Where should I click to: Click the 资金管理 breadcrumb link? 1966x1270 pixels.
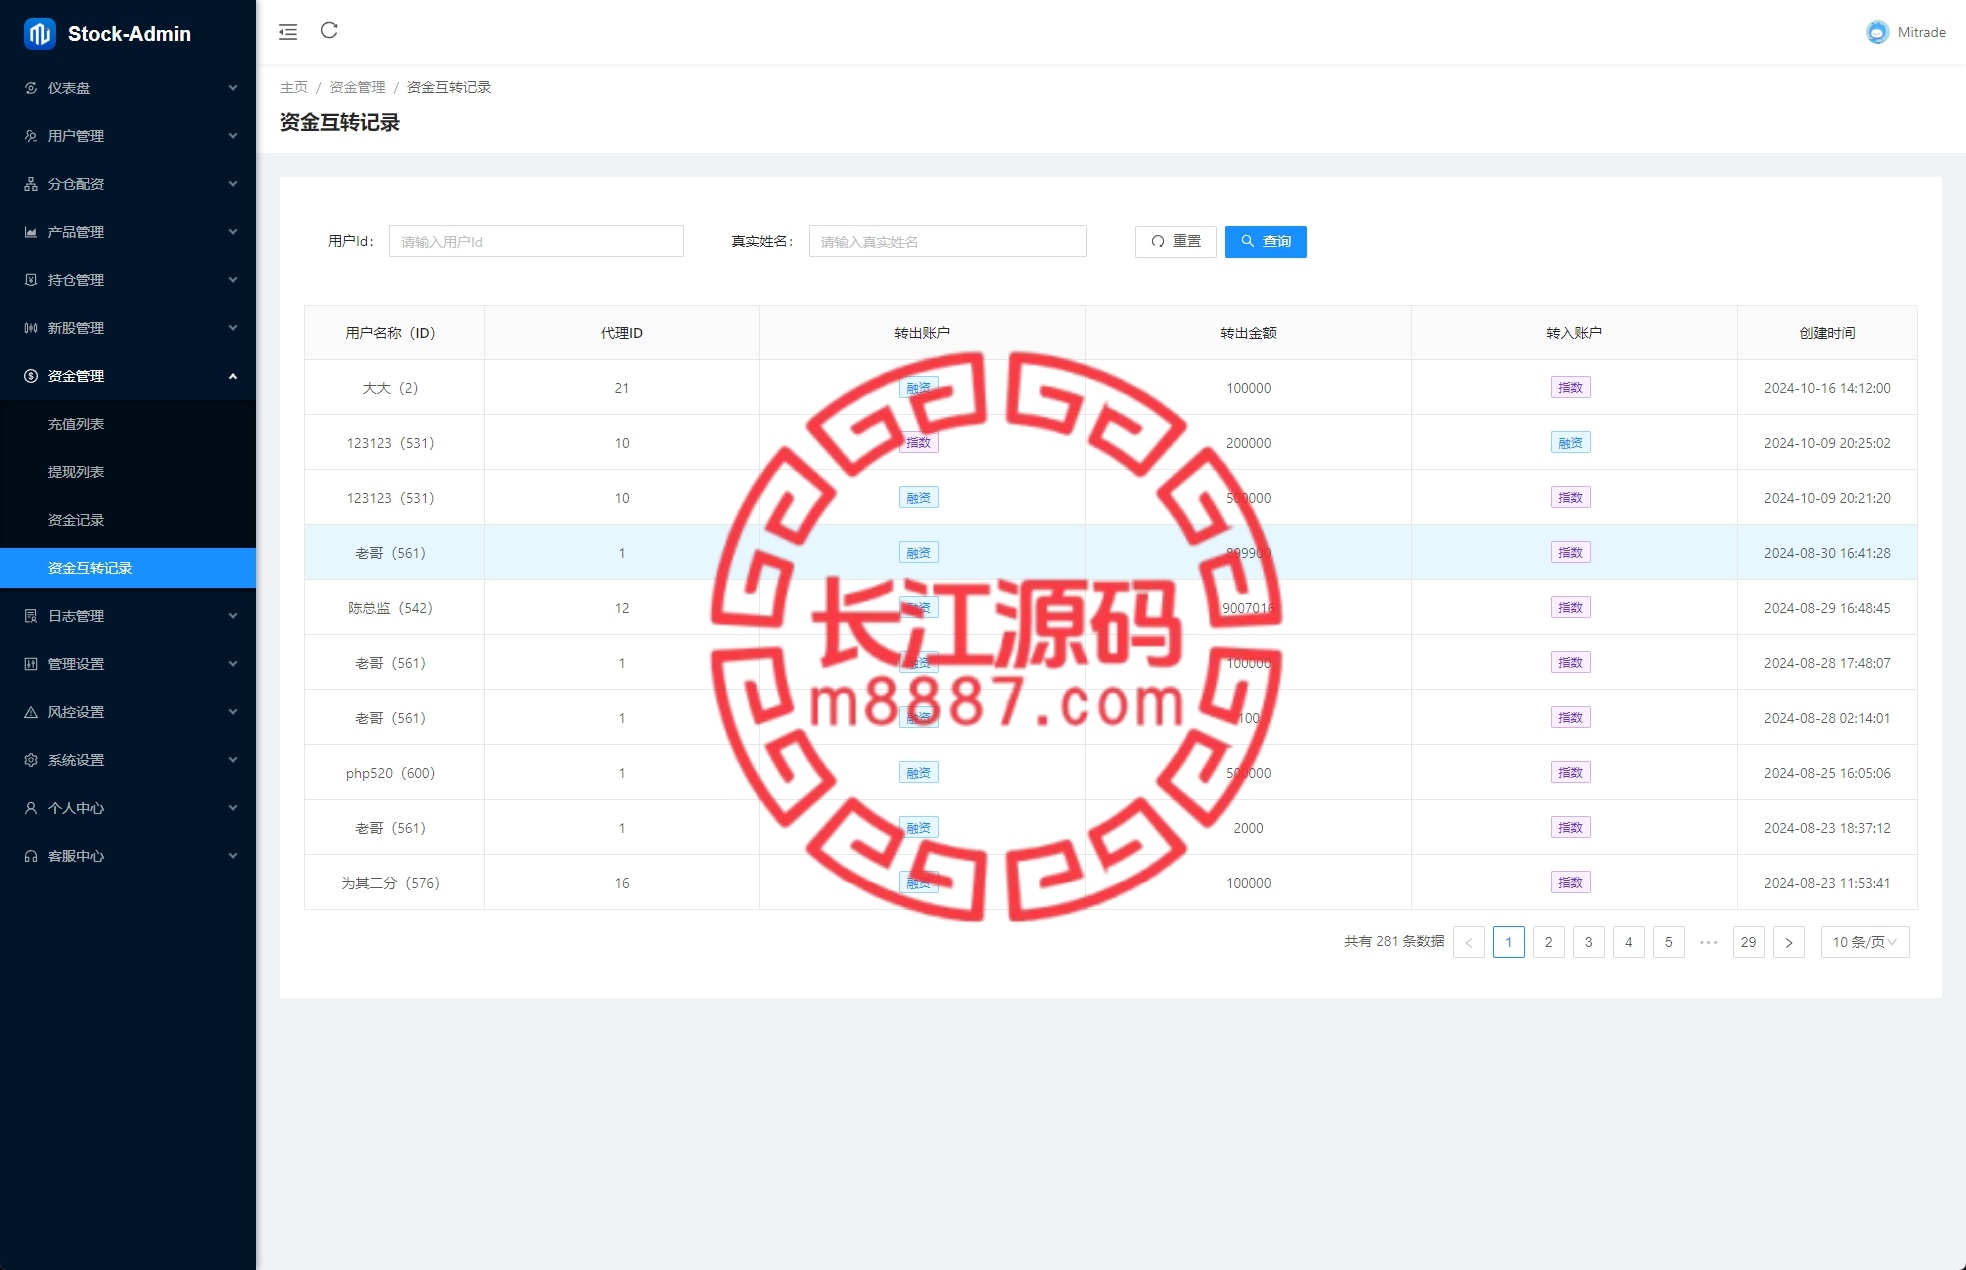pyautogui.click(x=357, y=87)
